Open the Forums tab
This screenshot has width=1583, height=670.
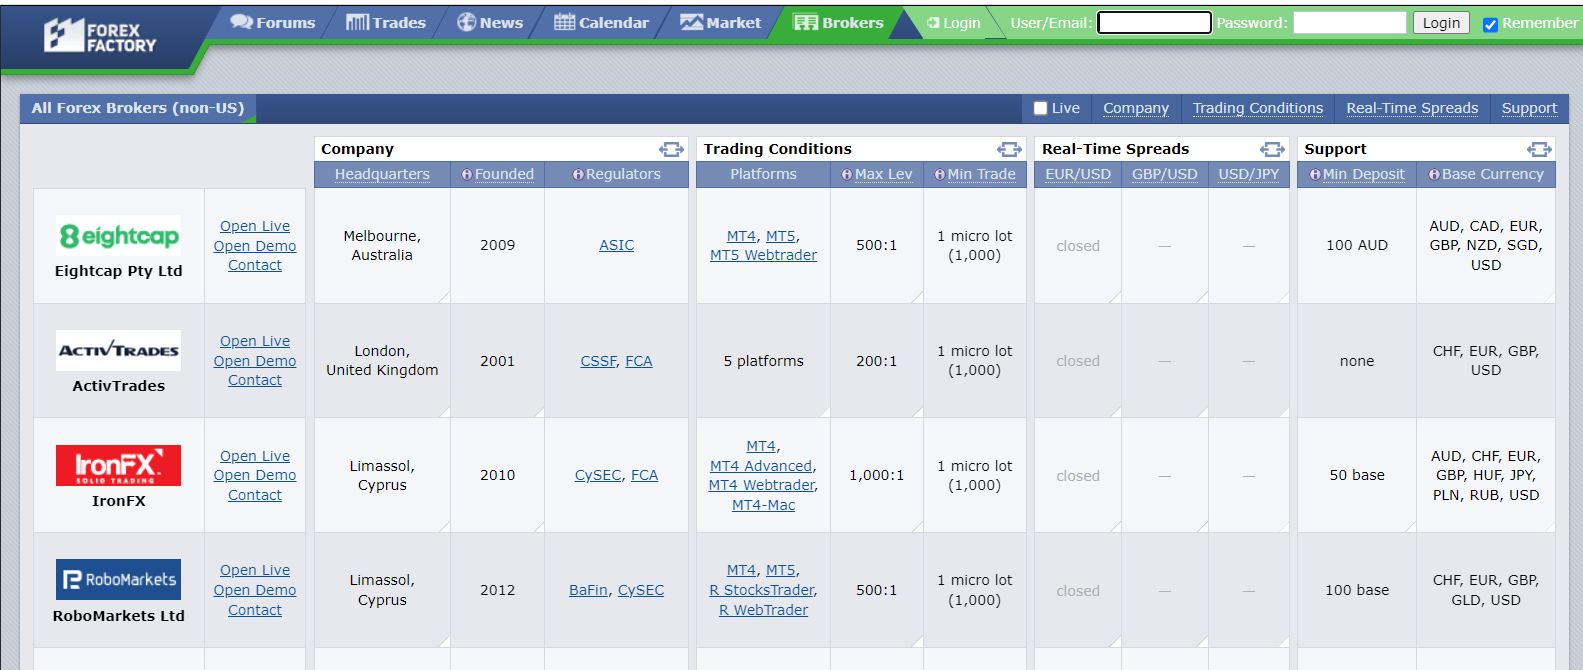272,23
